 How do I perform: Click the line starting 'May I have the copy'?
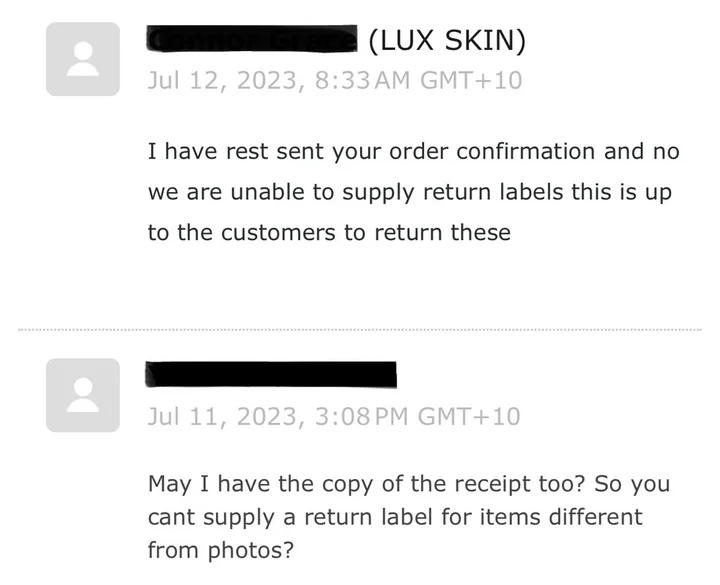click(x=409, y=484)
